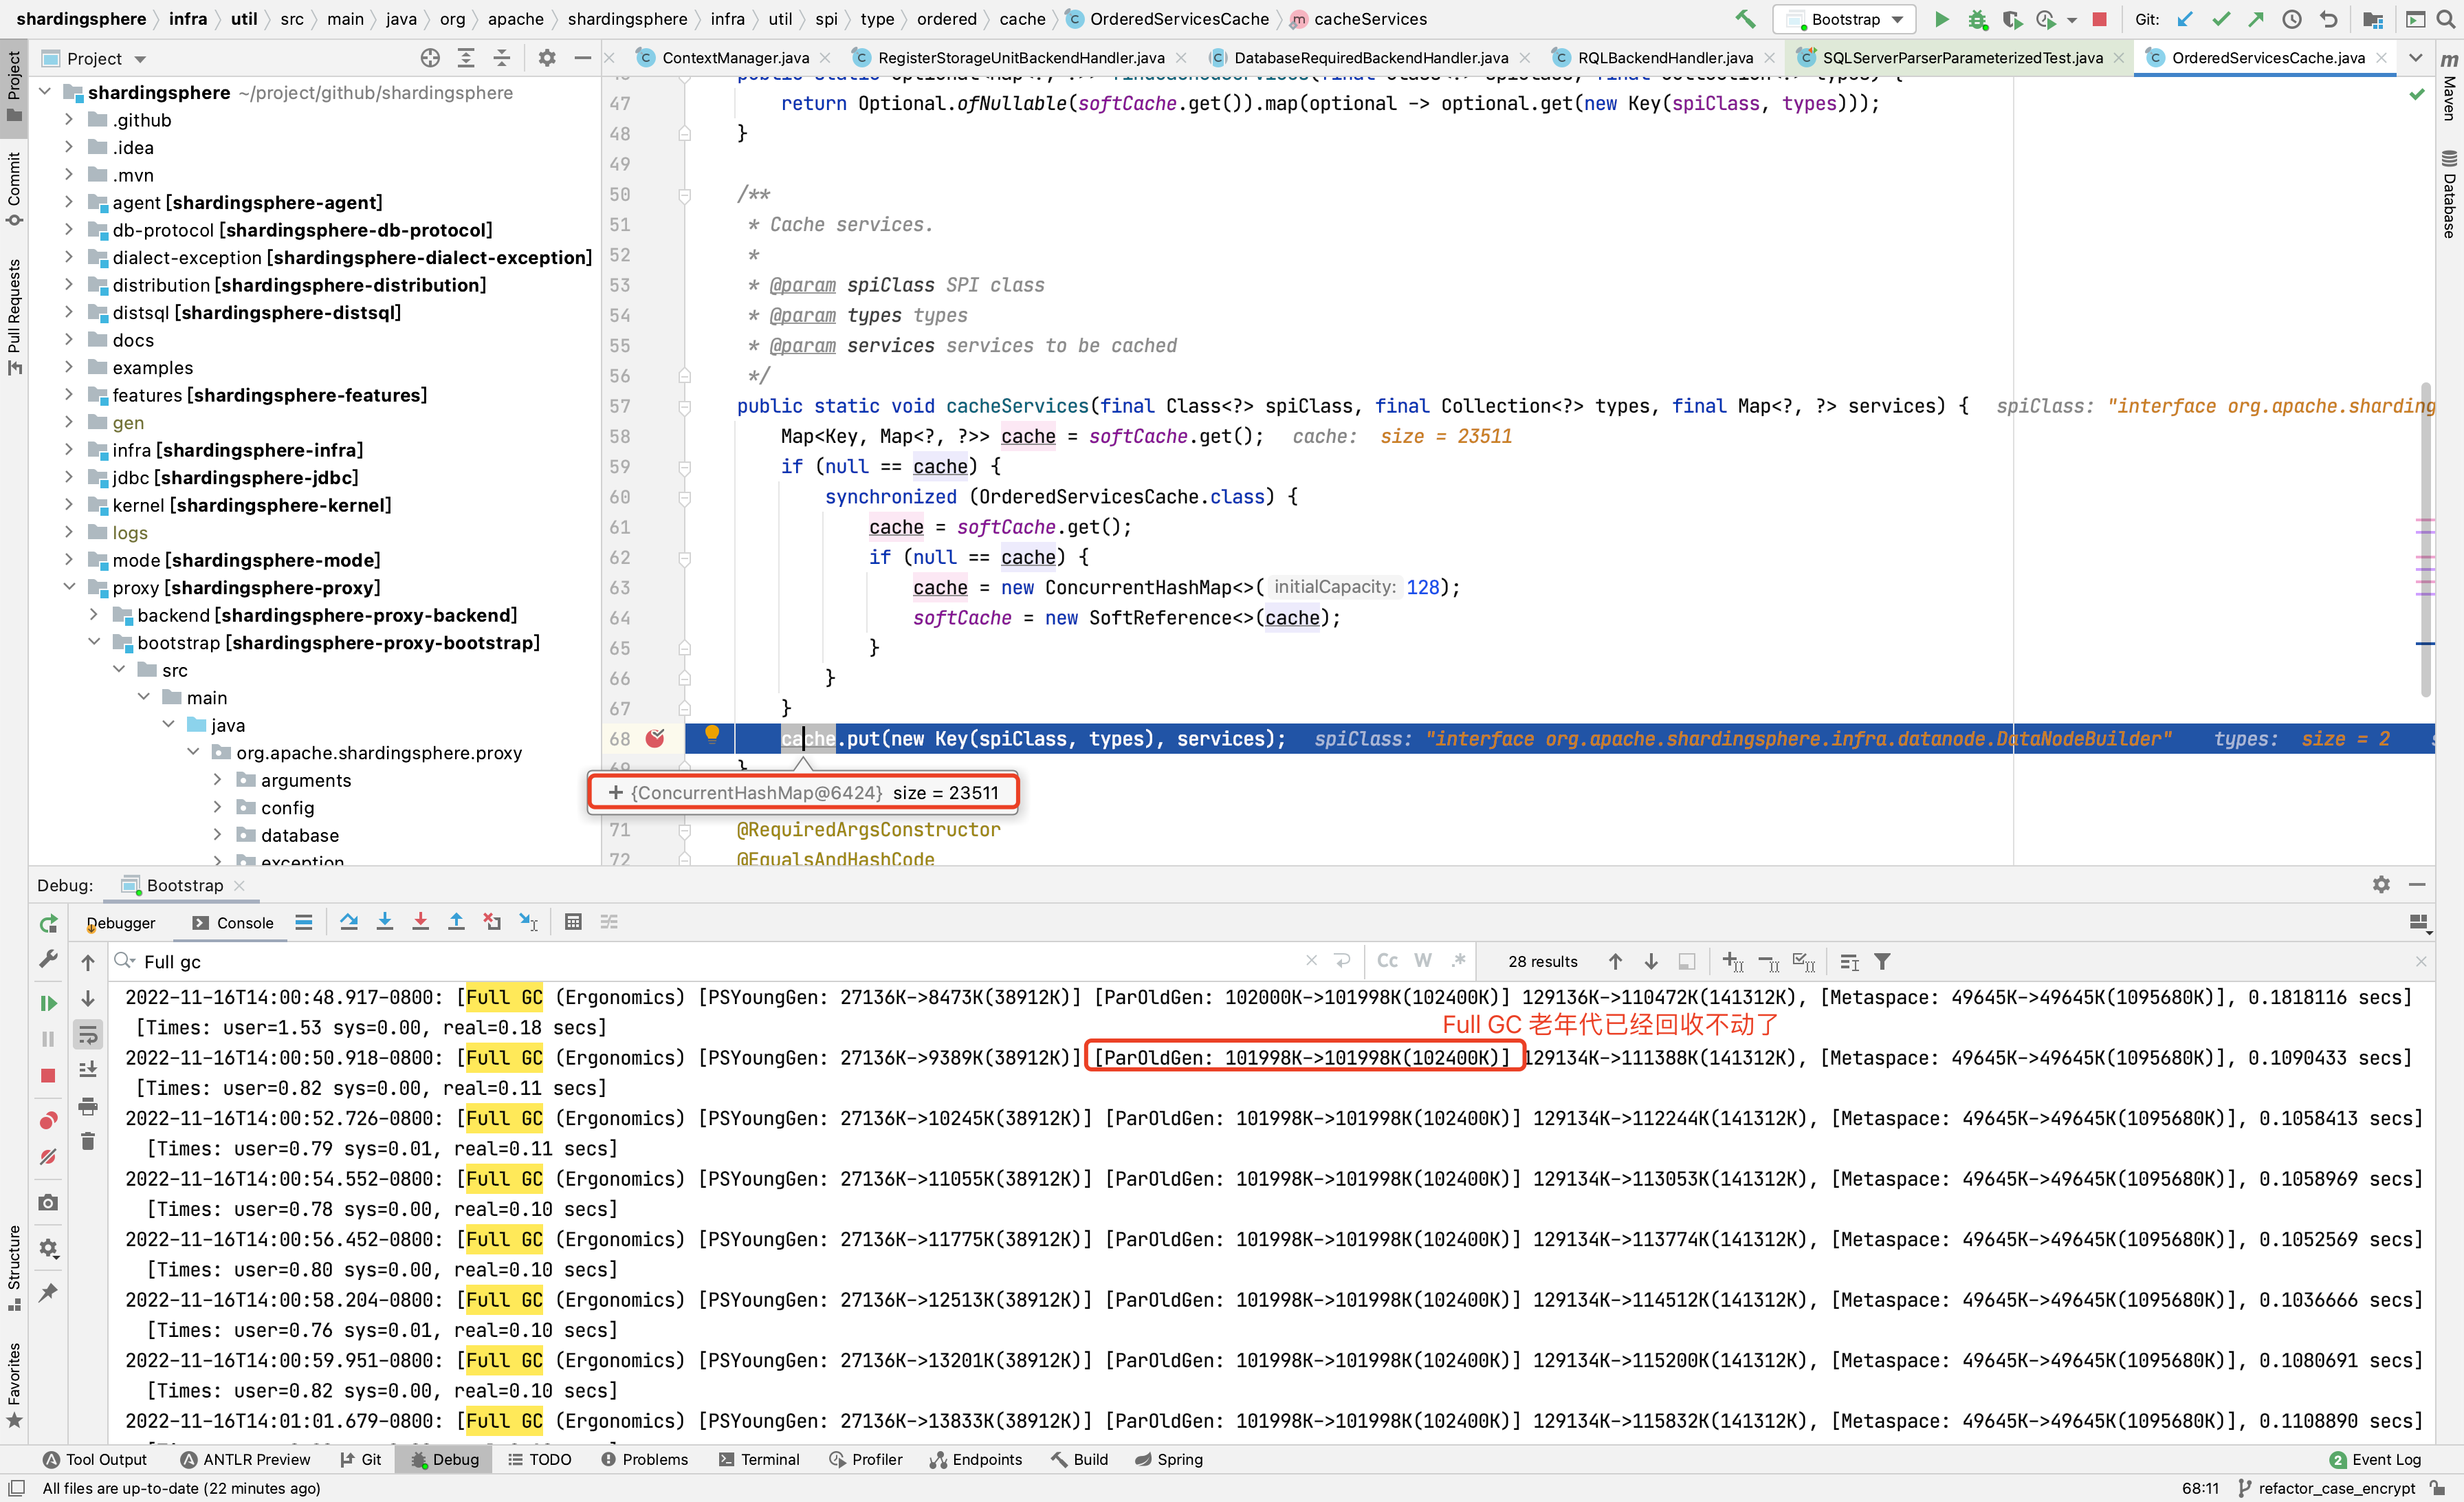The width and height of the screenshot is (2464, 1502).
Task: Capture a memory snapshot with the camera icon
Action: tap(48, 1203)
